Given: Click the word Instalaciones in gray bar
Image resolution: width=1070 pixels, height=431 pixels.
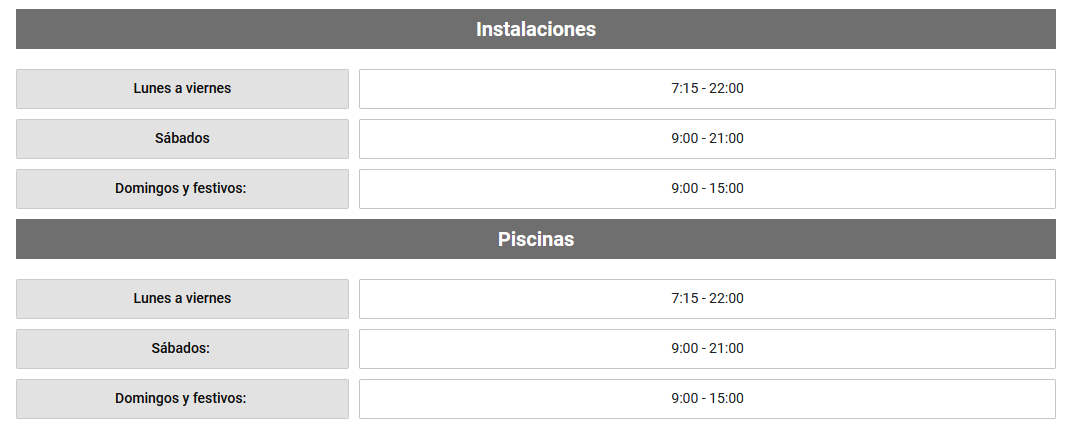Looking at the screenshot, I should 536,29.
